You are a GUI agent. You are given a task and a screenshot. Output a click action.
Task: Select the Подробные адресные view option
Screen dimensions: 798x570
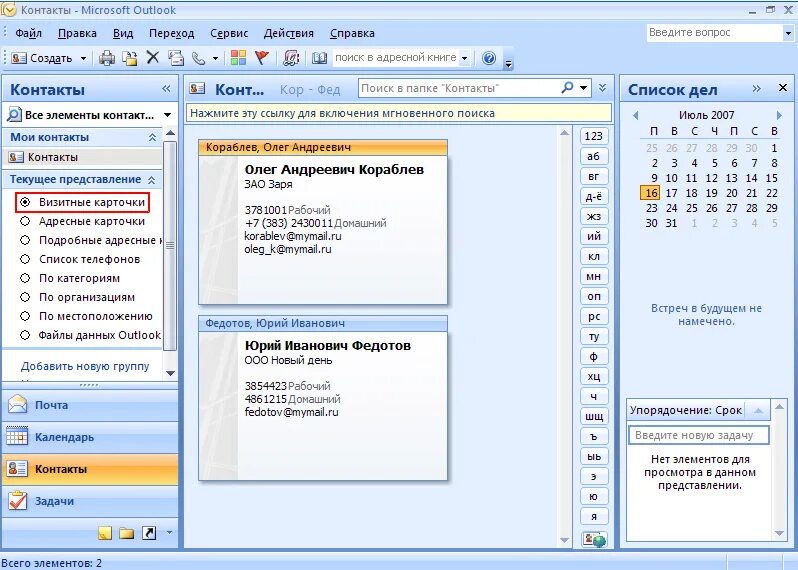[x=91, y=240]
